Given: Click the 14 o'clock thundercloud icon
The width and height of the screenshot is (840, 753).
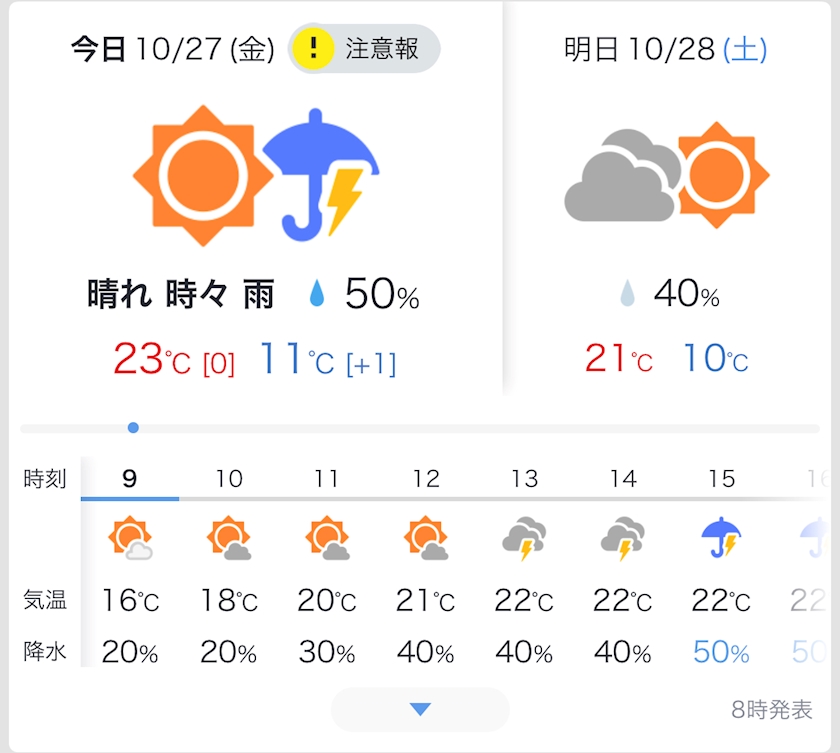Looking at the screenshot, I should [622, 538].
